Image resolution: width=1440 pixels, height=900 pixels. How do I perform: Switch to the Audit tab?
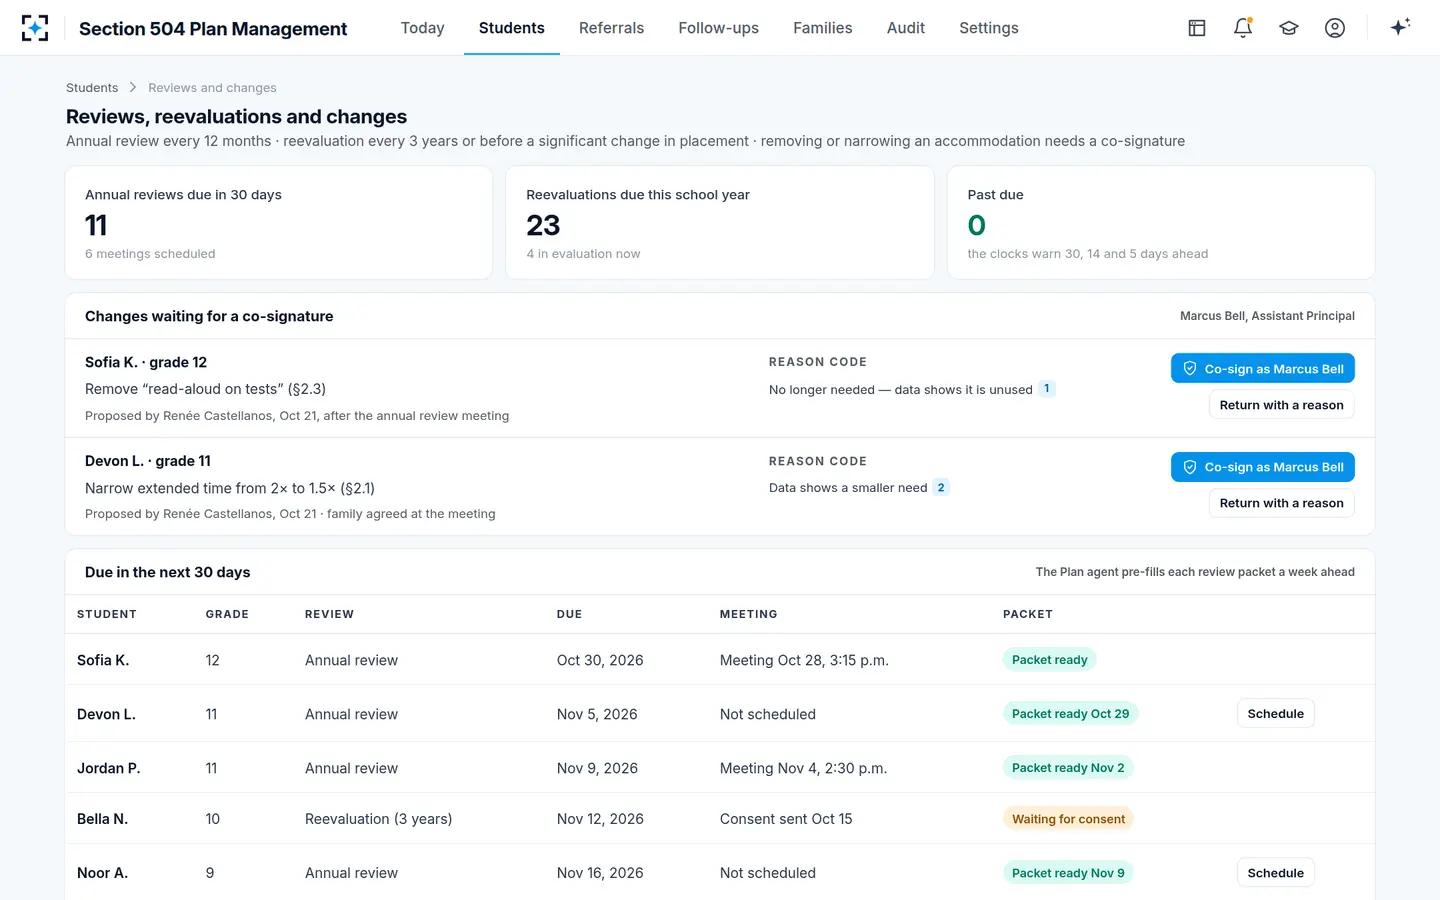coord(905,28)
